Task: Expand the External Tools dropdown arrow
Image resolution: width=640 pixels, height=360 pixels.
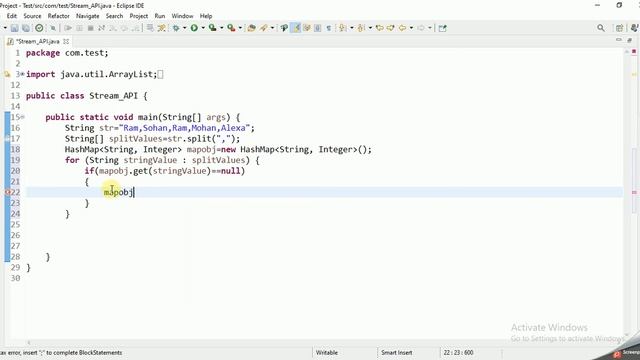Action: 240,28
